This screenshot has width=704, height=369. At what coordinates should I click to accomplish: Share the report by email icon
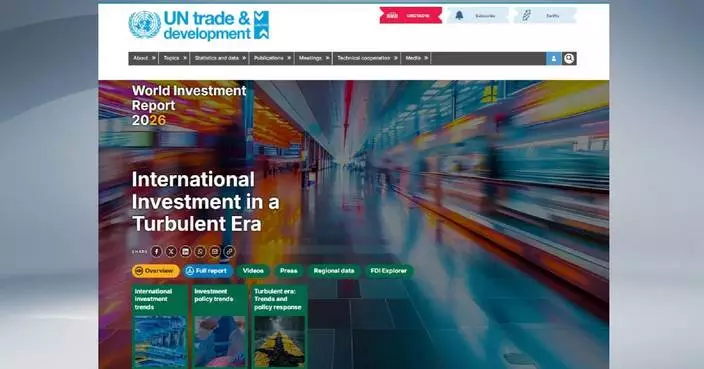pos(215,251)
